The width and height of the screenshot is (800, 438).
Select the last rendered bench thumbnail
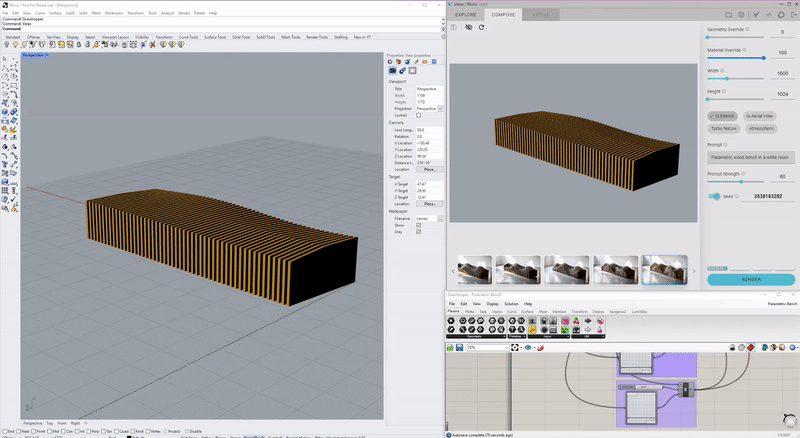[664, 269]
